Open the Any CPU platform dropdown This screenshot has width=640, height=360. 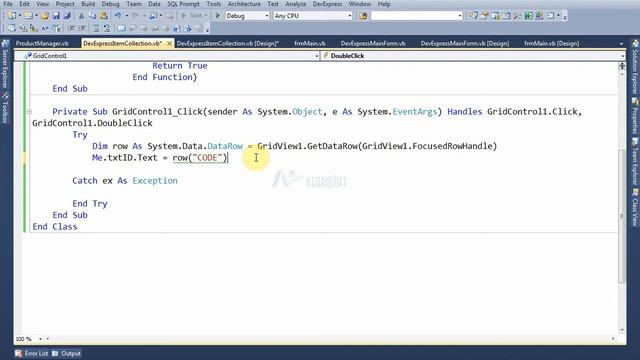pyautogui.click(x=350, y=16)
